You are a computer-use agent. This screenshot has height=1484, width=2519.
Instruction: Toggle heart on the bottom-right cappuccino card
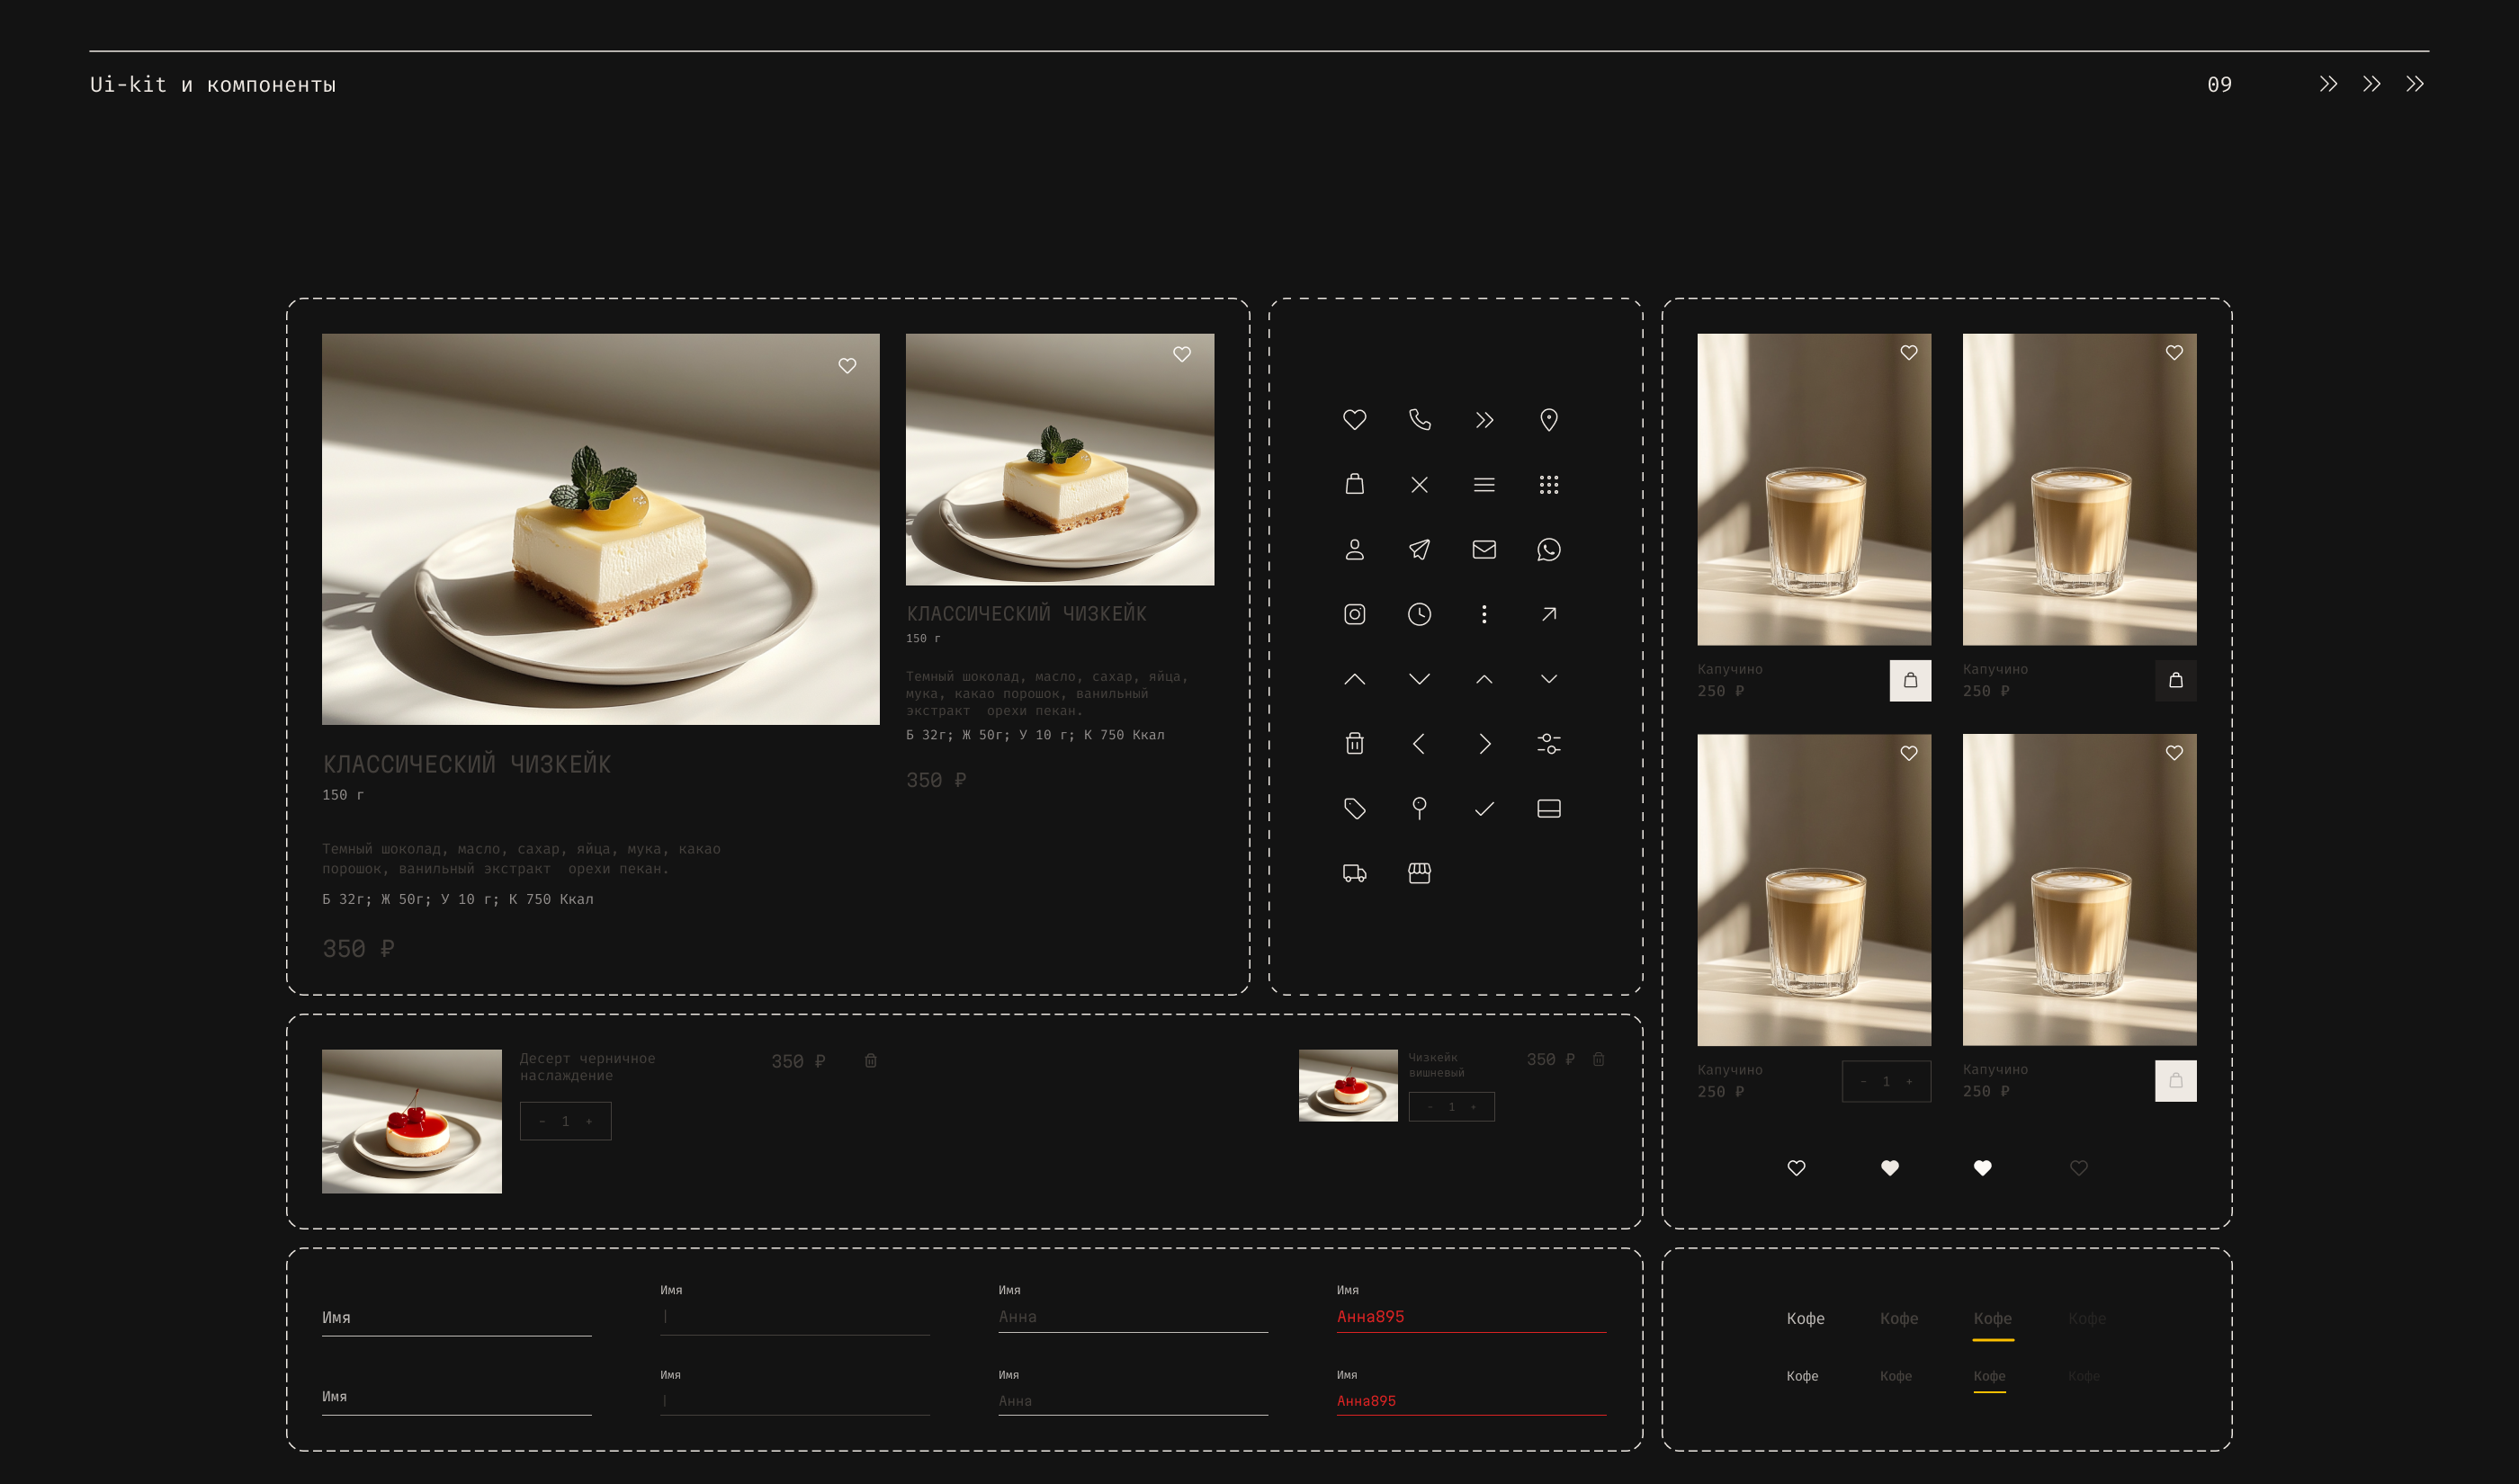[x=2174, y=753]
